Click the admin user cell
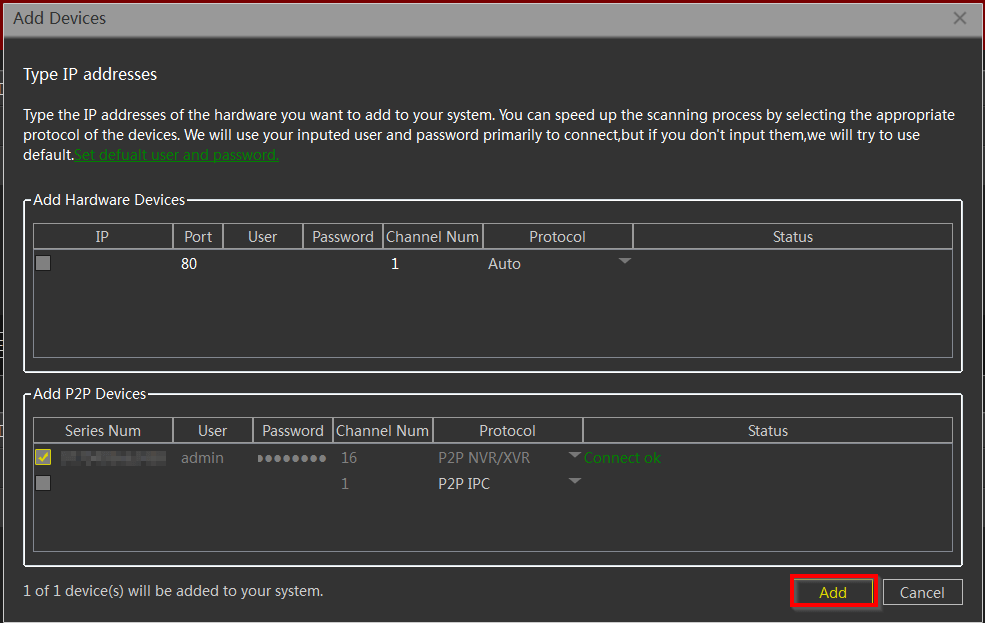Viewport: 985px width, 623px height. point(202,458)
